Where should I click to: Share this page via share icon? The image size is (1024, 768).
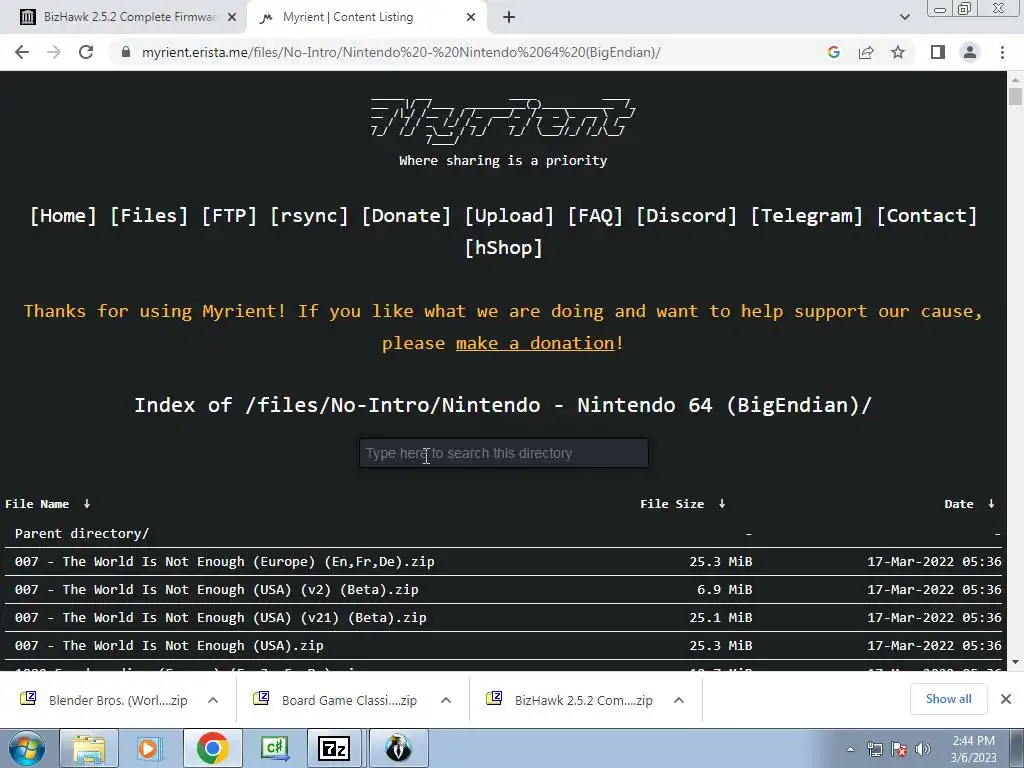(866, 52)
